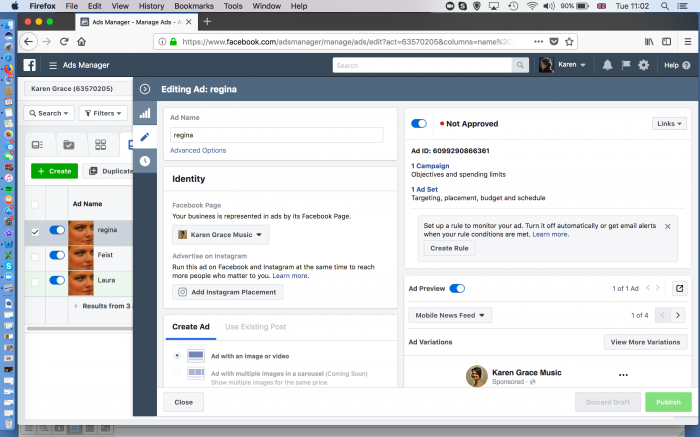Viewport: 700px width, 437px height.
Task: Bookmark this page with the star
Action: pyautogui.click(x=569, y=42)
